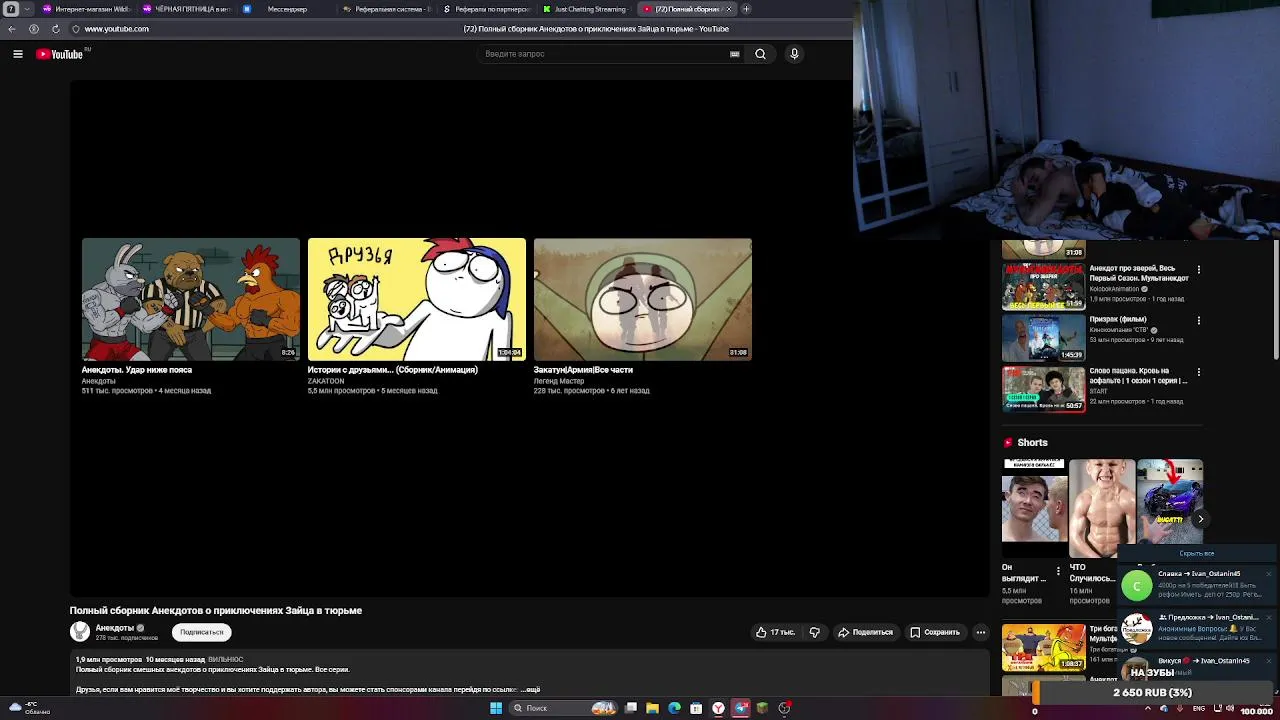Open the Windows Start menu
Viewport: 1280px width, 720px height.
coord(495,708)
